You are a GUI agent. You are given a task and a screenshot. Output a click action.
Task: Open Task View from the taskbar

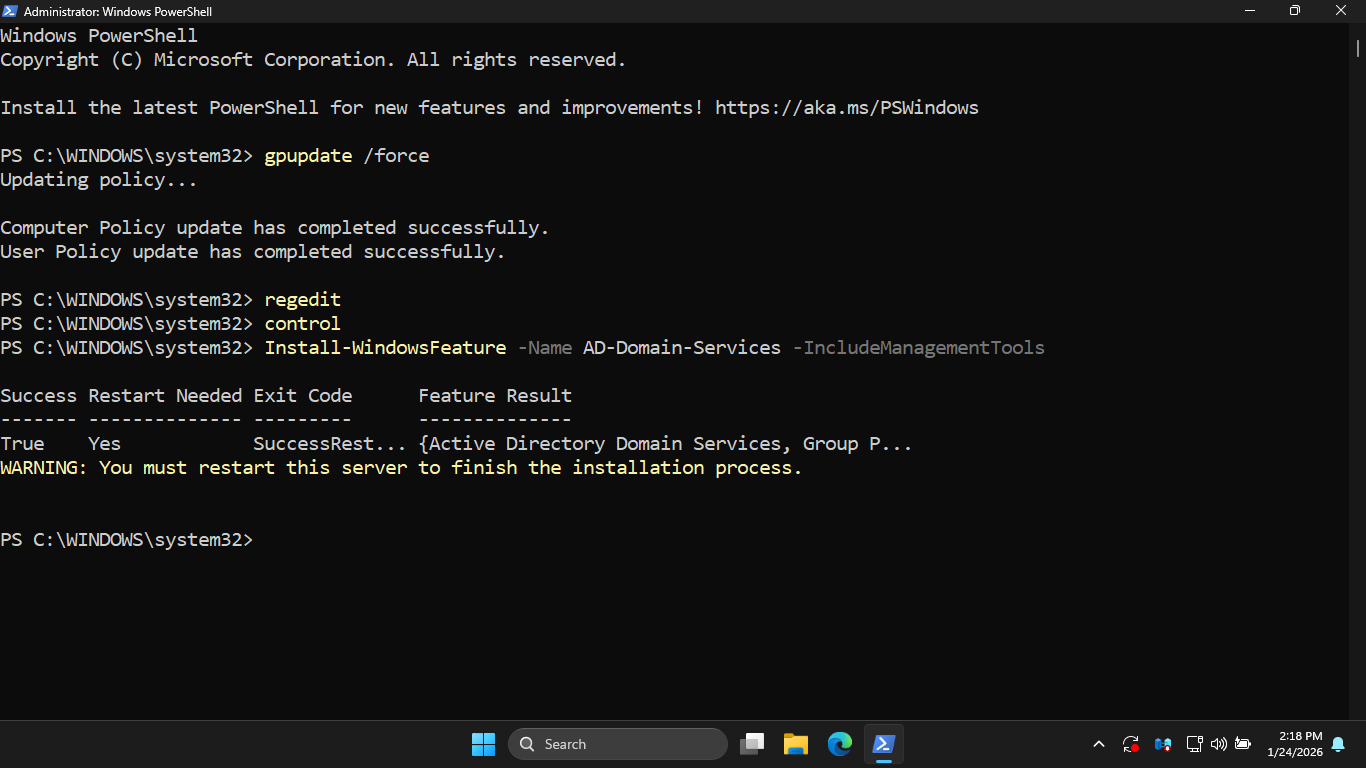752,744
